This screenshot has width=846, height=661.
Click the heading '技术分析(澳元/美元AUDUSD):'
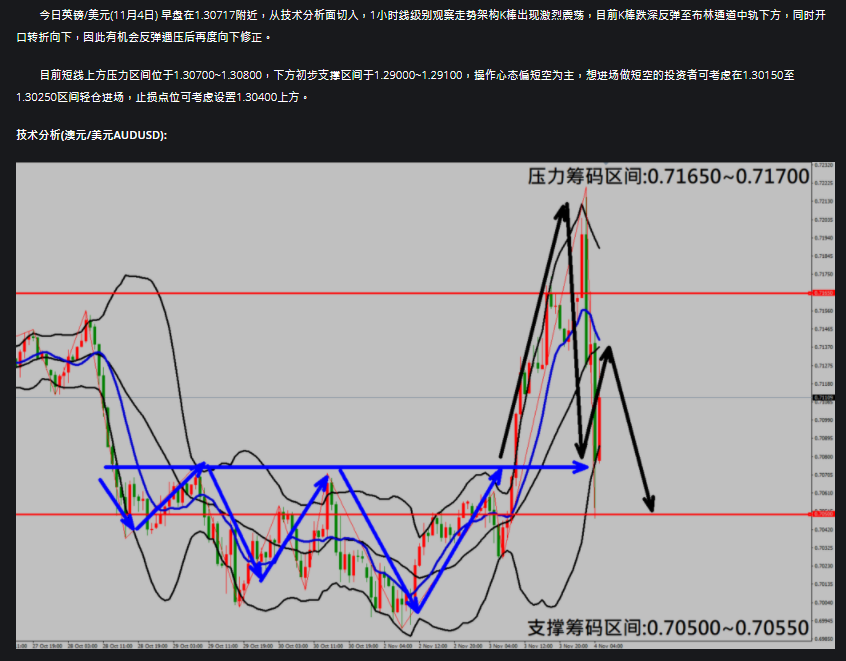coord(92,135)
